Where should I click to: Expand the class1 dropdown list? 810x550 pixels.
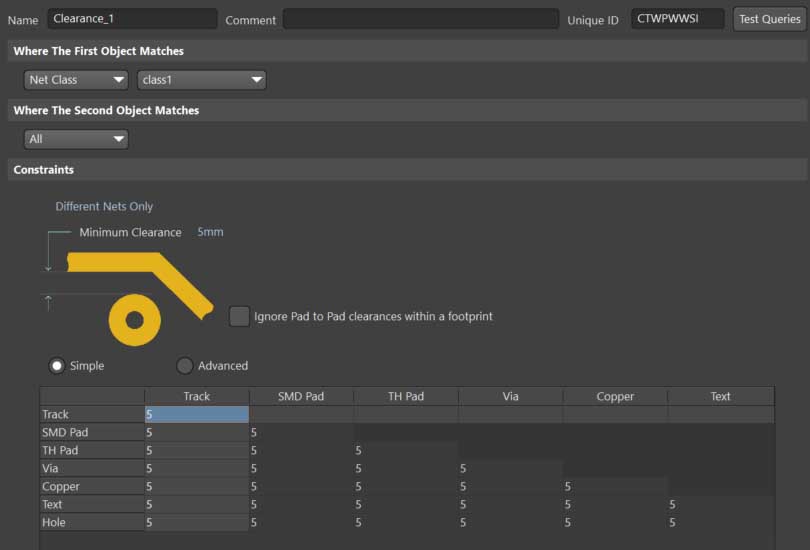(x=201, y=80)
